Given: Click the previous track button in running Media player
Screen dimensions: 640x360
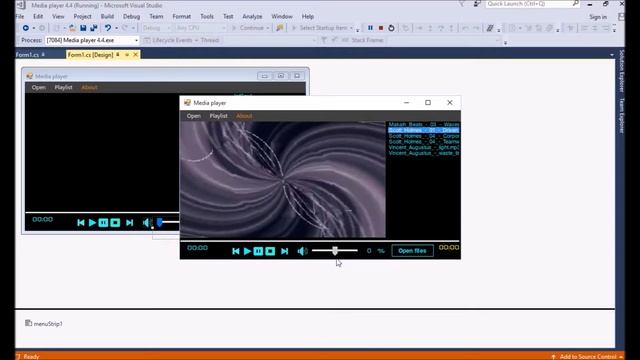Looking at the screenshot, I should 236,251.
